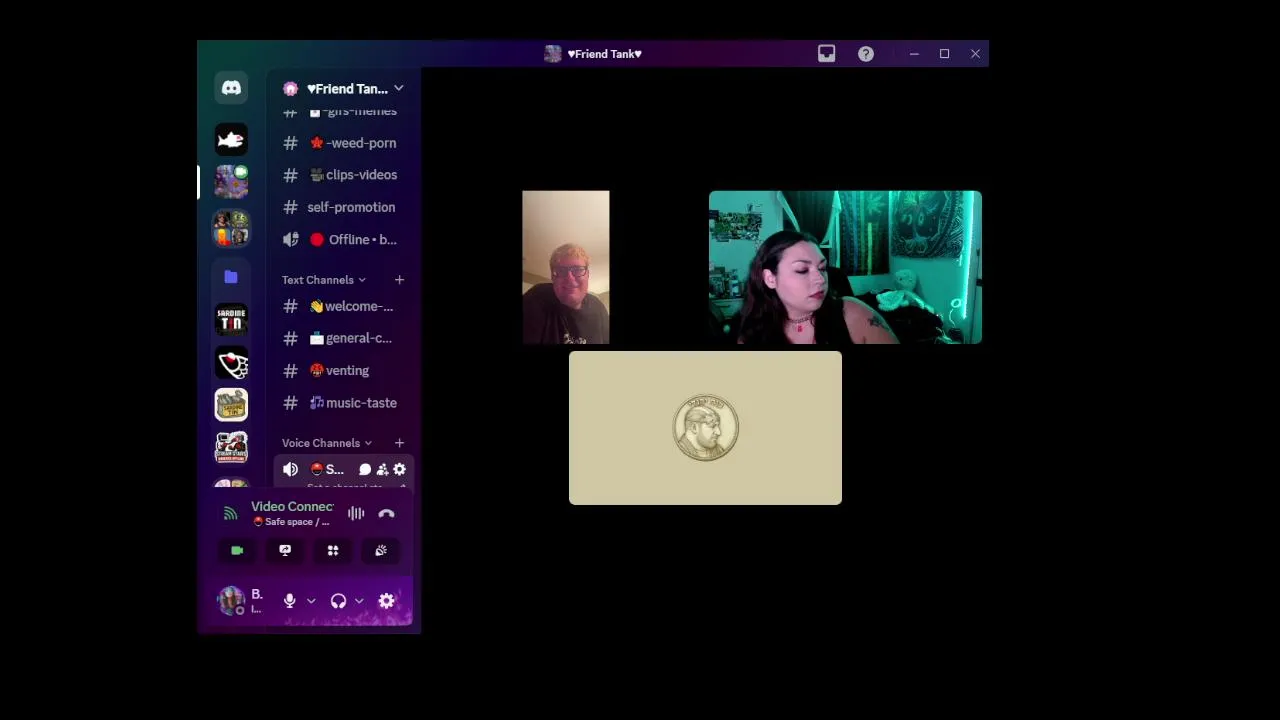Maximize the Discord window

(944, 54)
